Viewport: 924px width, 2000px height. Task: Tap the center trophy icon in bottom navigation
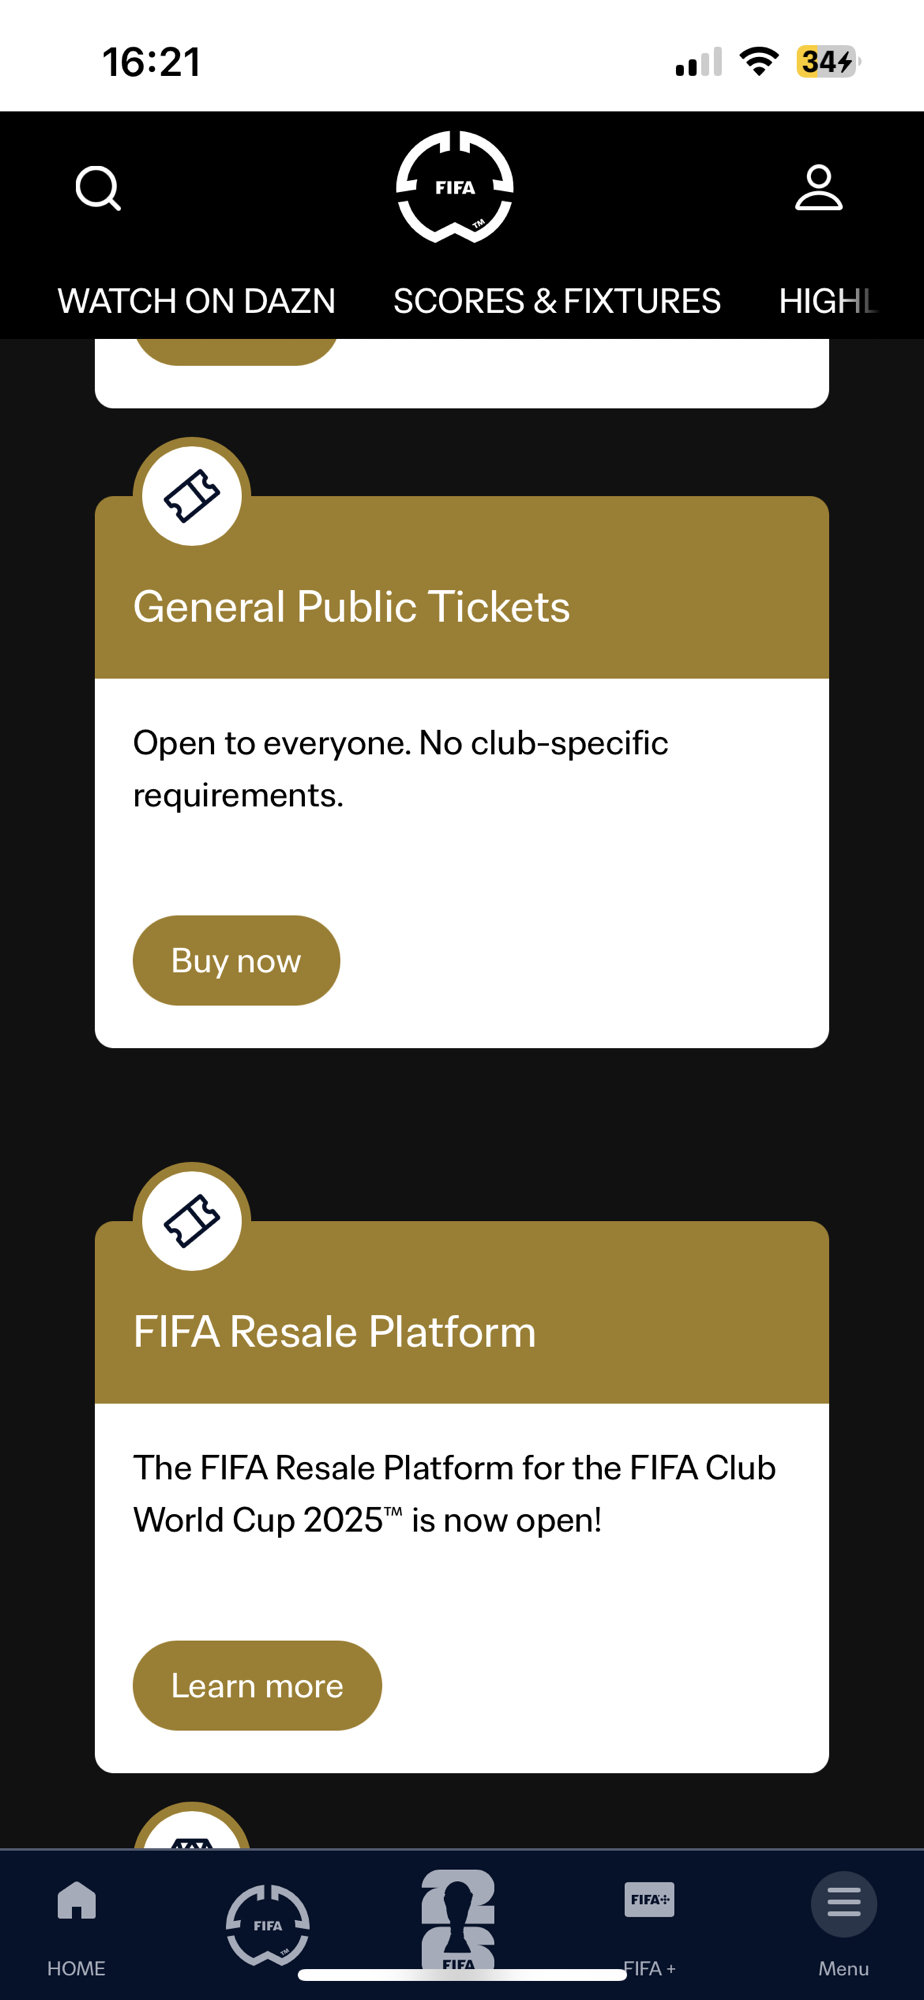(x=458, y=1920)
